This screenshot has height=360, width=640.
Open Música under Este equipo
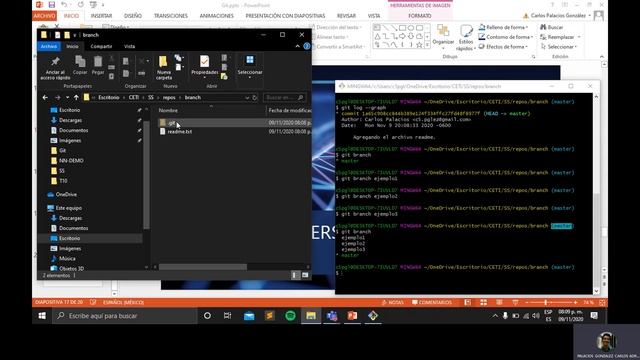pyautogui.click(x=67, y=259)
